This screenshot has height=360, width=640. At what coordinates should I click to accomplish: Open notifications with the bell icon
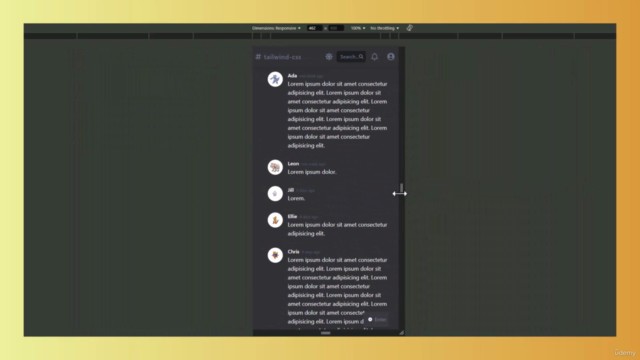pos(374,57)
